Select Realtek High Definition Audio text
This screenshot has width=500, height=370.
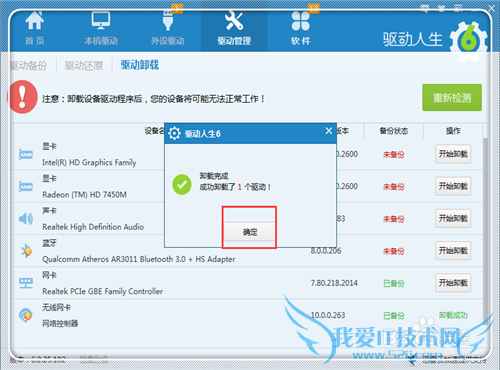[93, 227]
